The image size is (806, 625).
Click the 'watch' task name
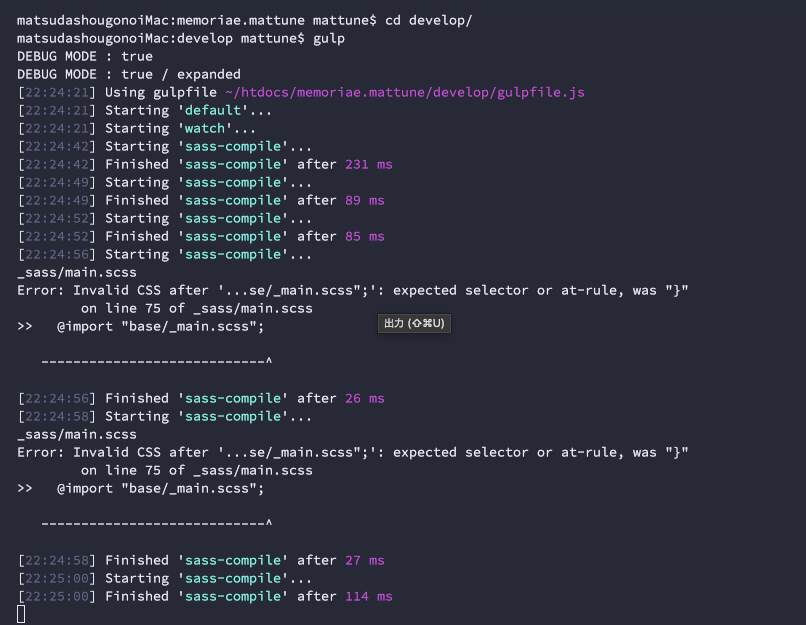coord(204,128)
